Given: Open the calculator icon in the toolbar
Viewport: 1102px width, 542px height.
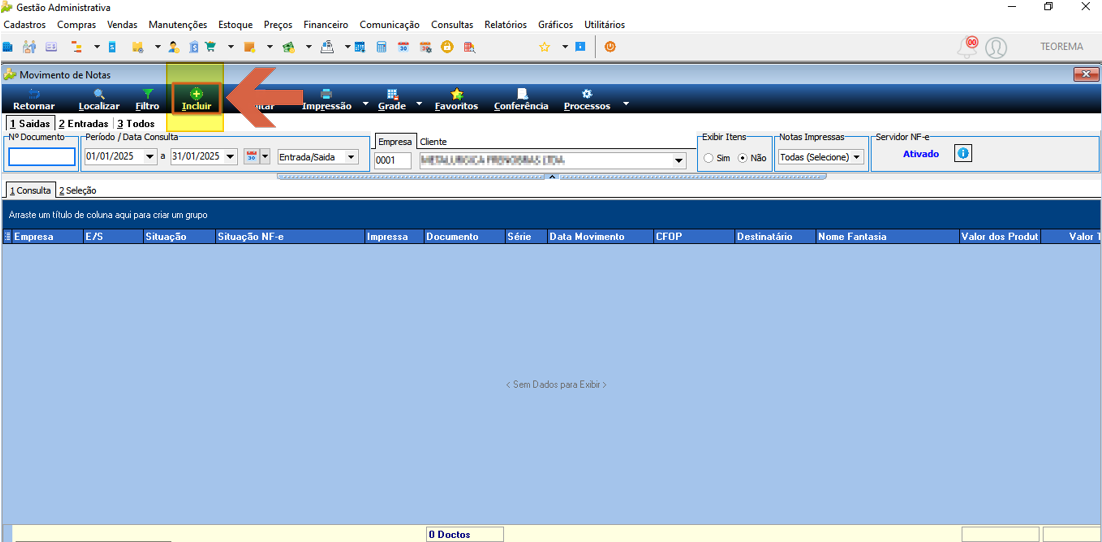Looking at the screenshot, I should (x=382, y=47).
